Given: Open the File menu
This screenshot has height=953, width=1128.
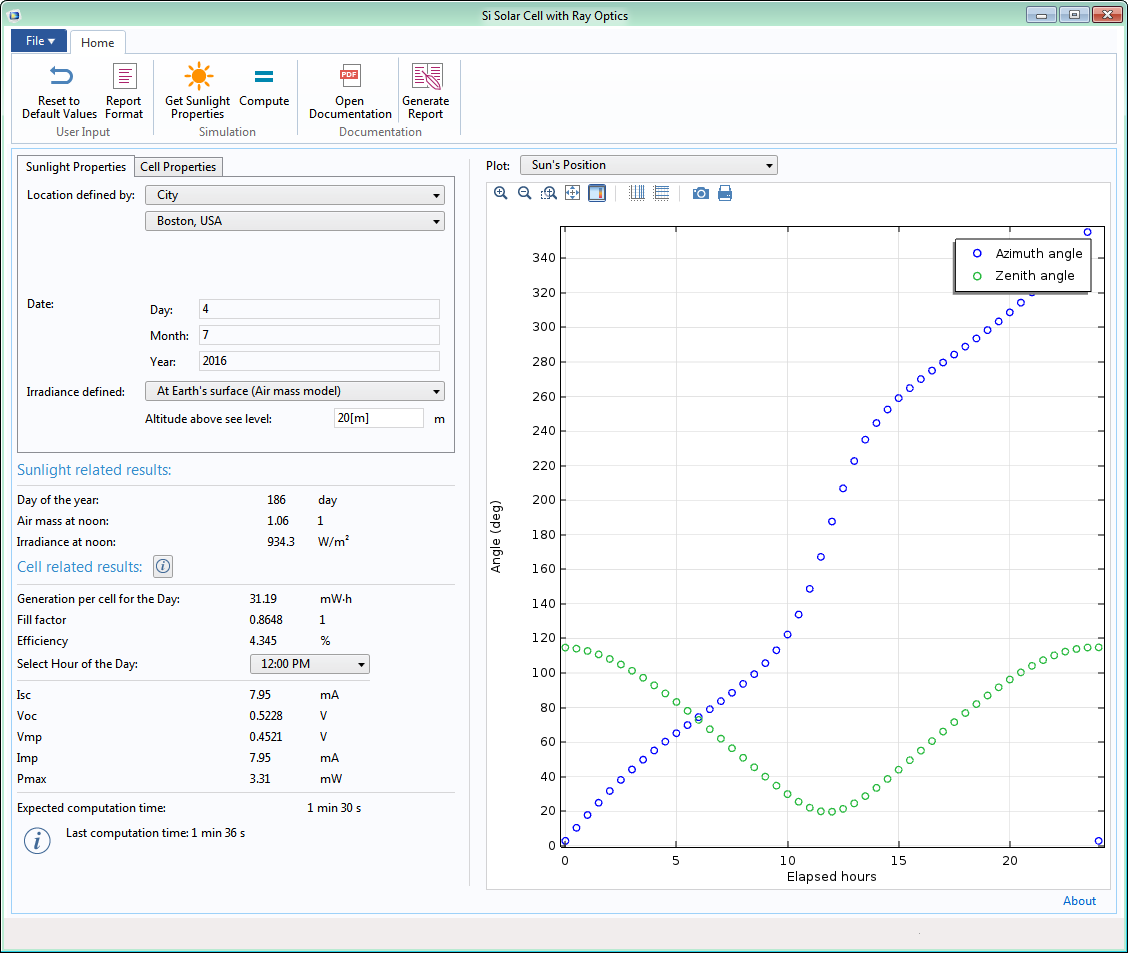Looking at the screenshot, I should point(39,41).
